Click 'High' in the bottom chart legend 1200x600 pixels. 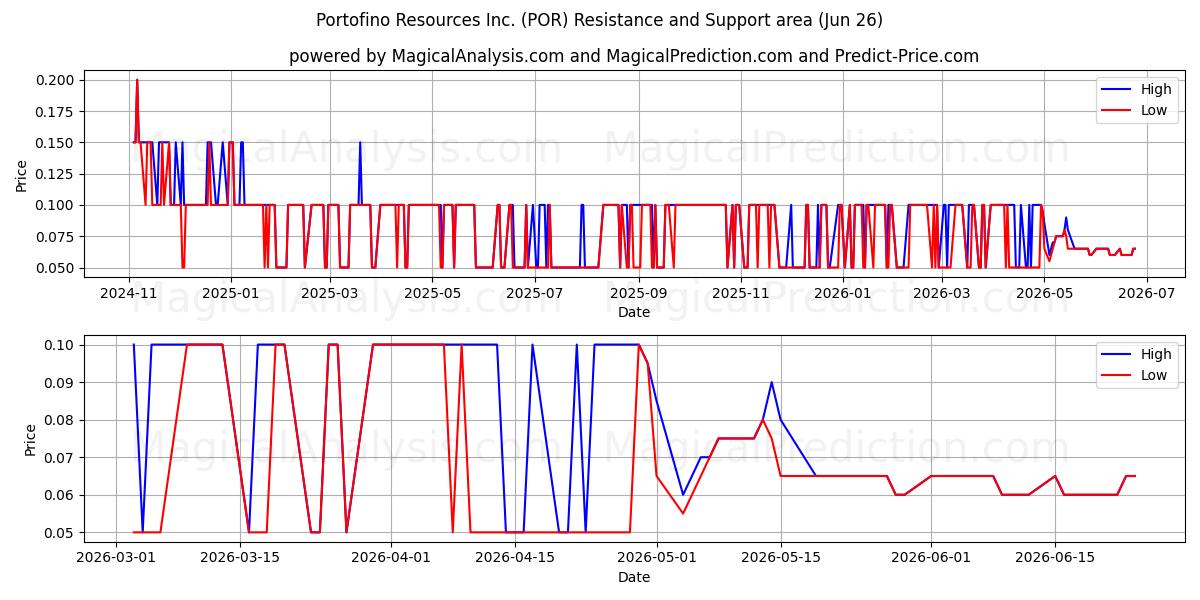(x=1156, y=354)
